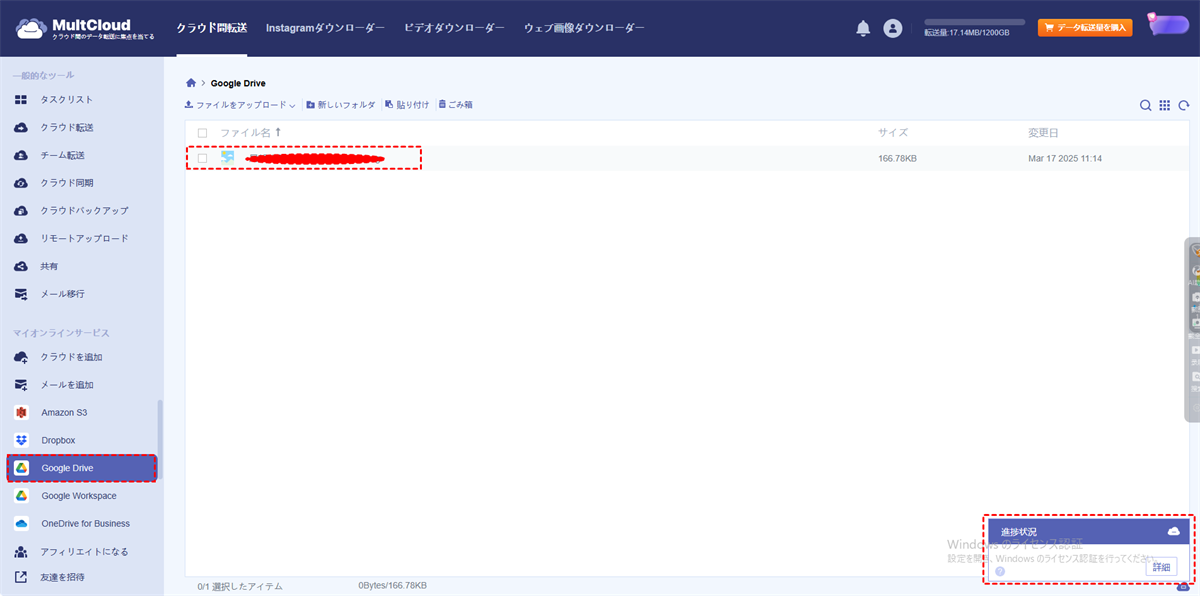The width and height of the screenshot is (1200, 596).
Task: Switch to Web Image Downloader tab
Action: pyautogui.click(x=584, y=29)
